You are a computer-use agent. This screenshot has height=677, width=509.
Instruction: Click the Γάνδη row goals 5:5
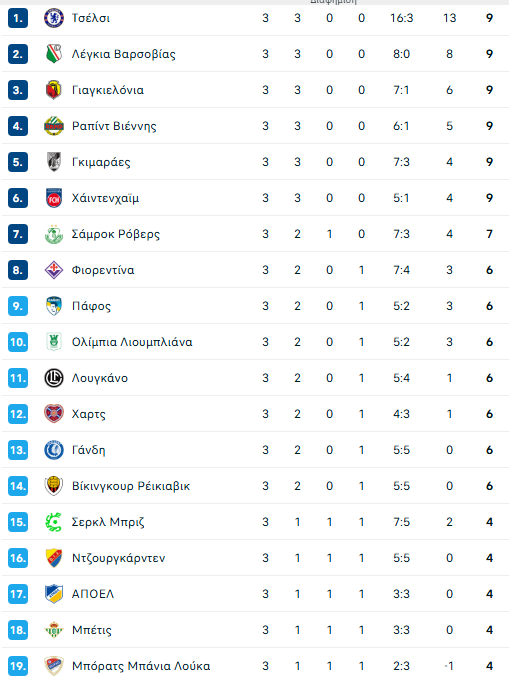click(x=402, y=450)
